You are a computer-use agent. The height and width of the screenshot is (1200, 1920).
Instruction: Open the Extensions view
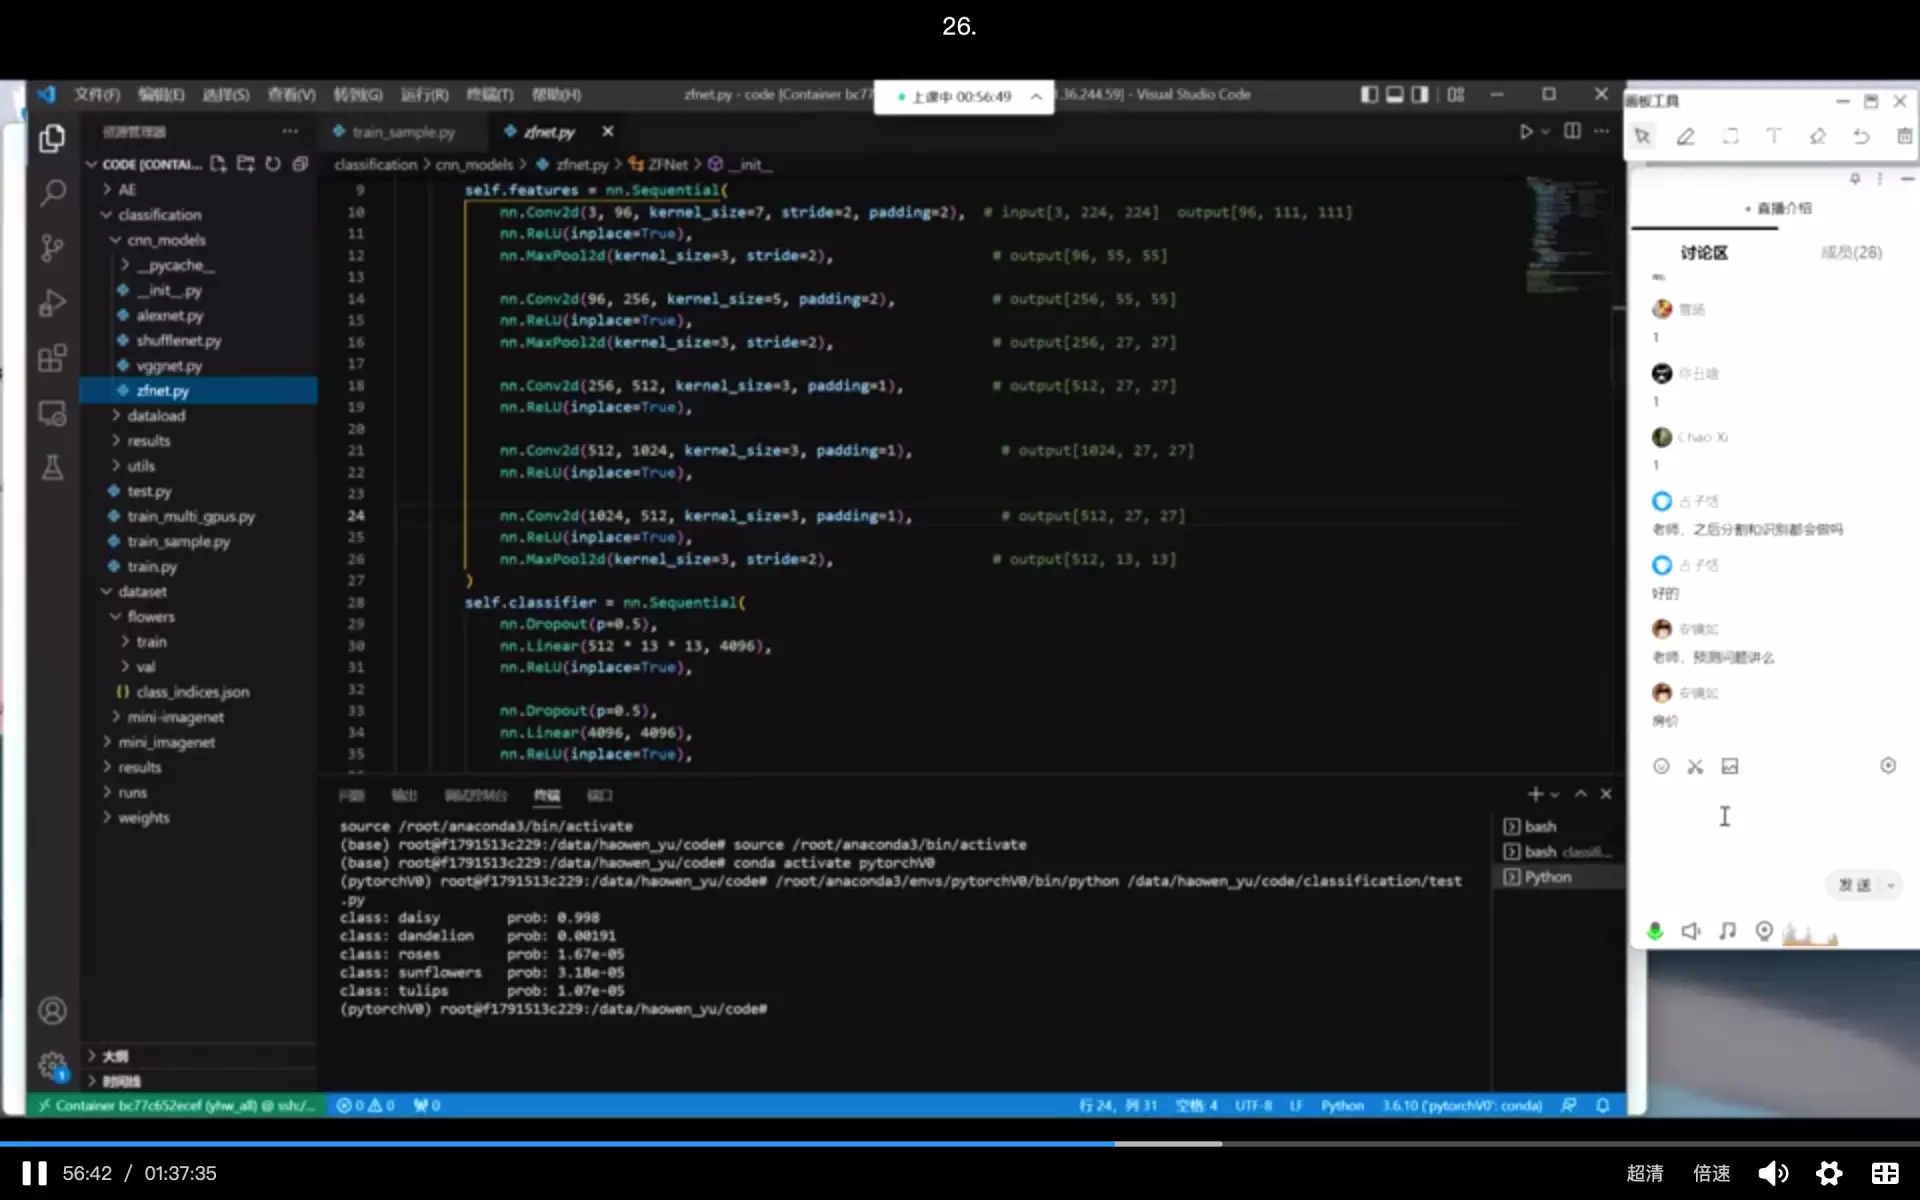pyautogui.click(x=52, y=358)
